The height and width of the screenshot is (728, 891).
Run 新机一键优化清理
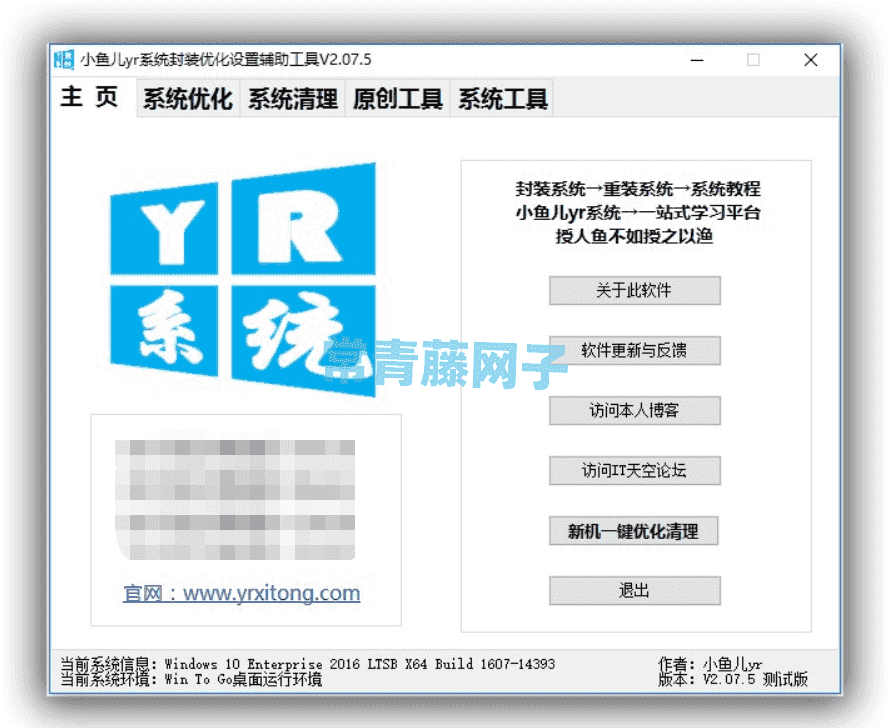tap(634, 531)
